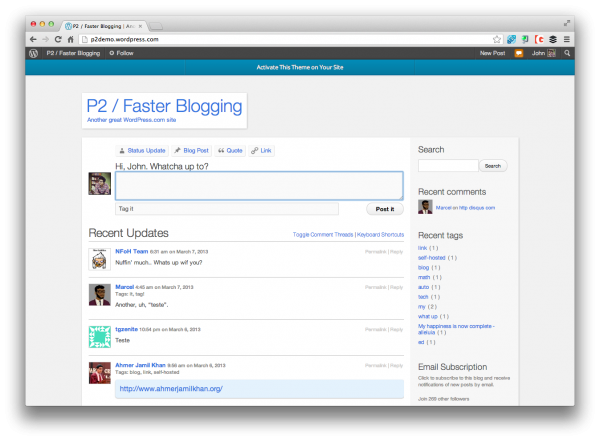Click Follow in the admin bar

point(121,53)
